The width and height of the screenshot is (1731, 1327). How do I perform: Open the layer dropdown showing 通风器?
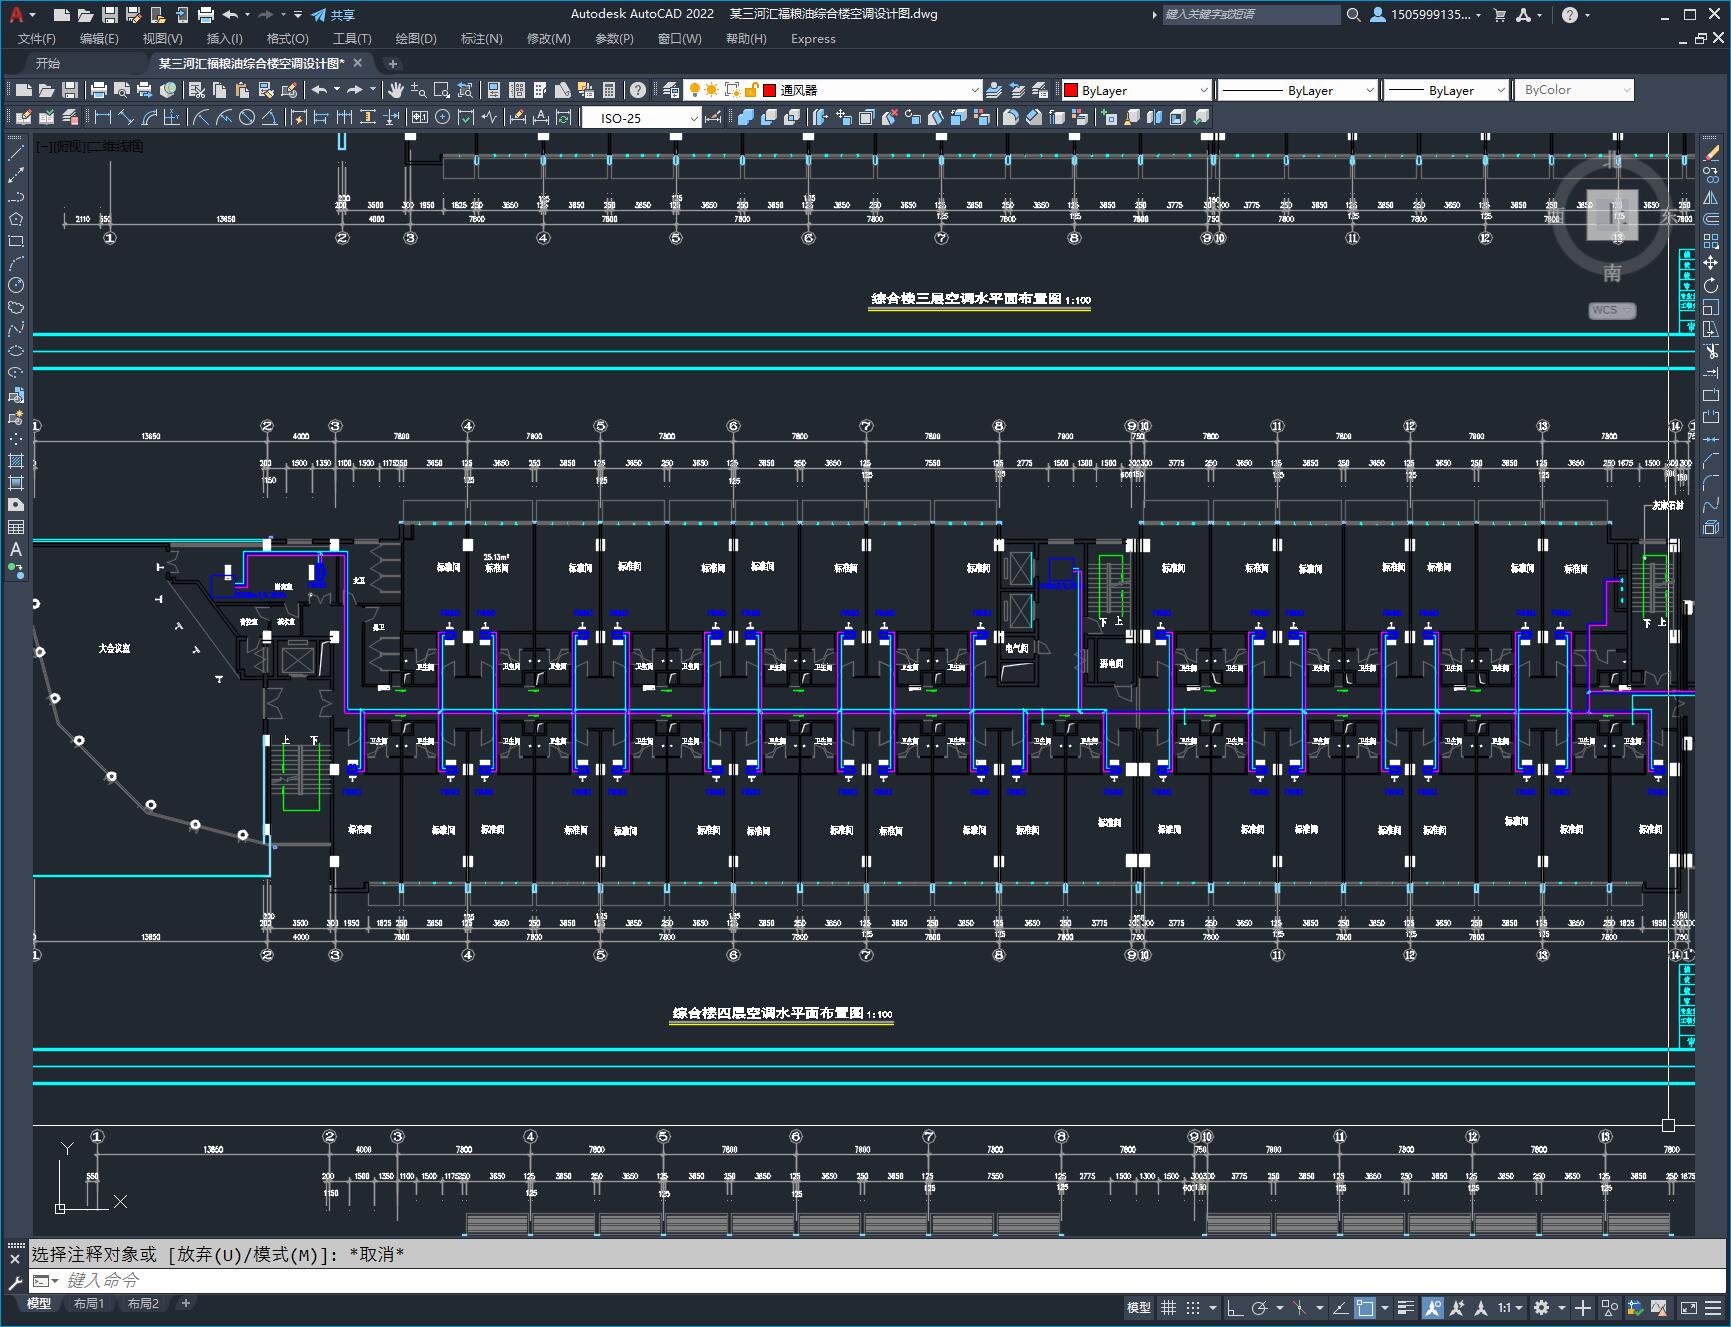832,90
